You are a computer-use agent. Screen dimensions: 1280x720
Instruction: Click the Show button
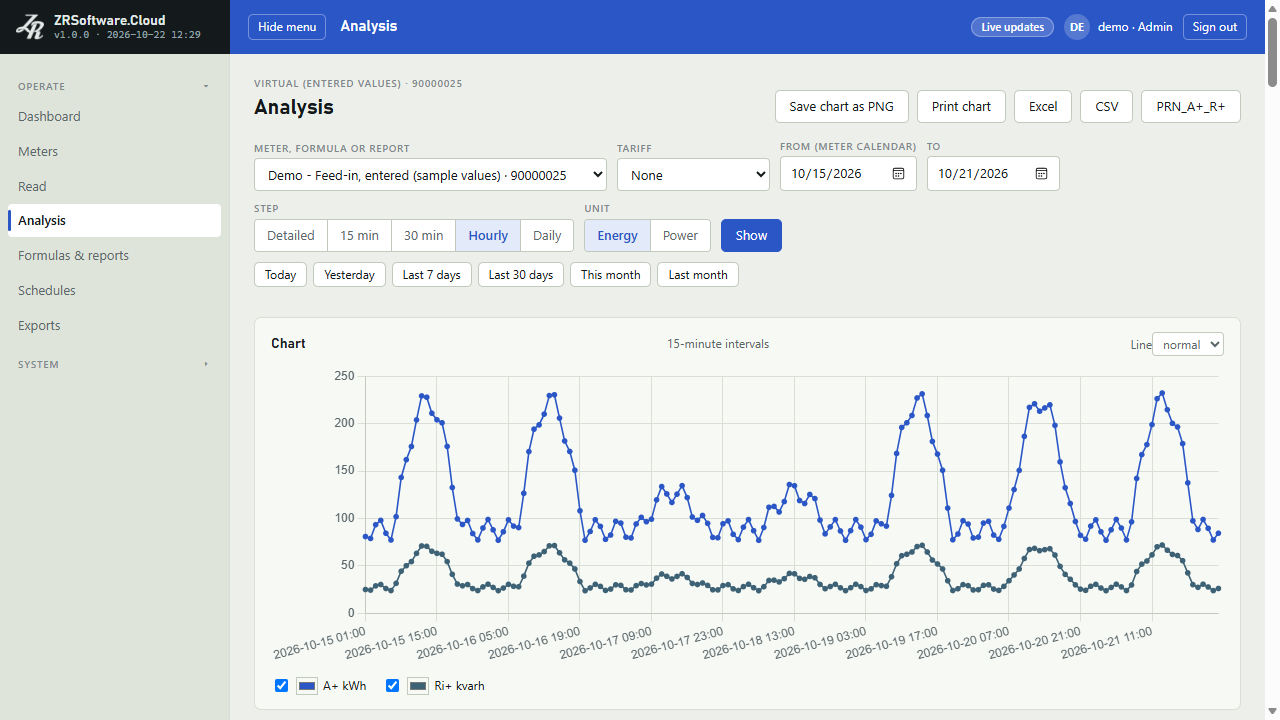pos(751,235)
